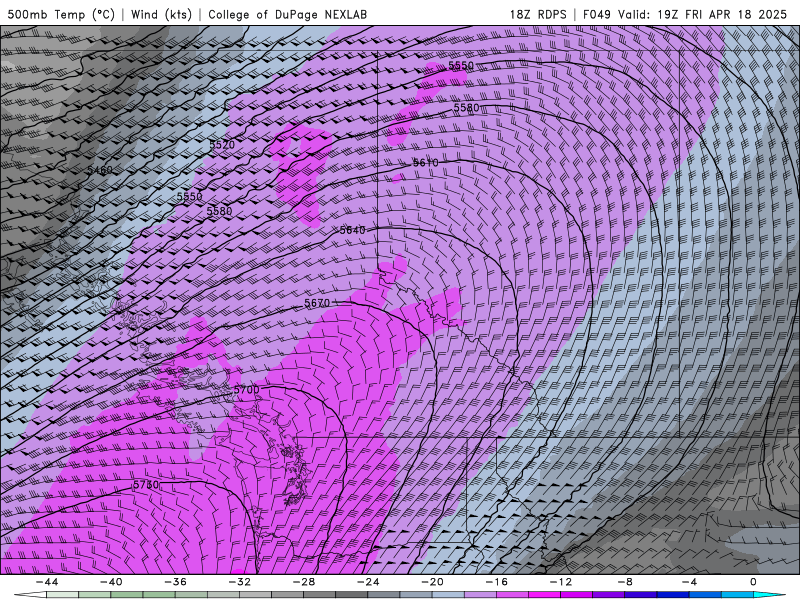Click the 5520 height contour label
Image resolution: width=800 pixels, height=600 pixels.
[222, 144]
